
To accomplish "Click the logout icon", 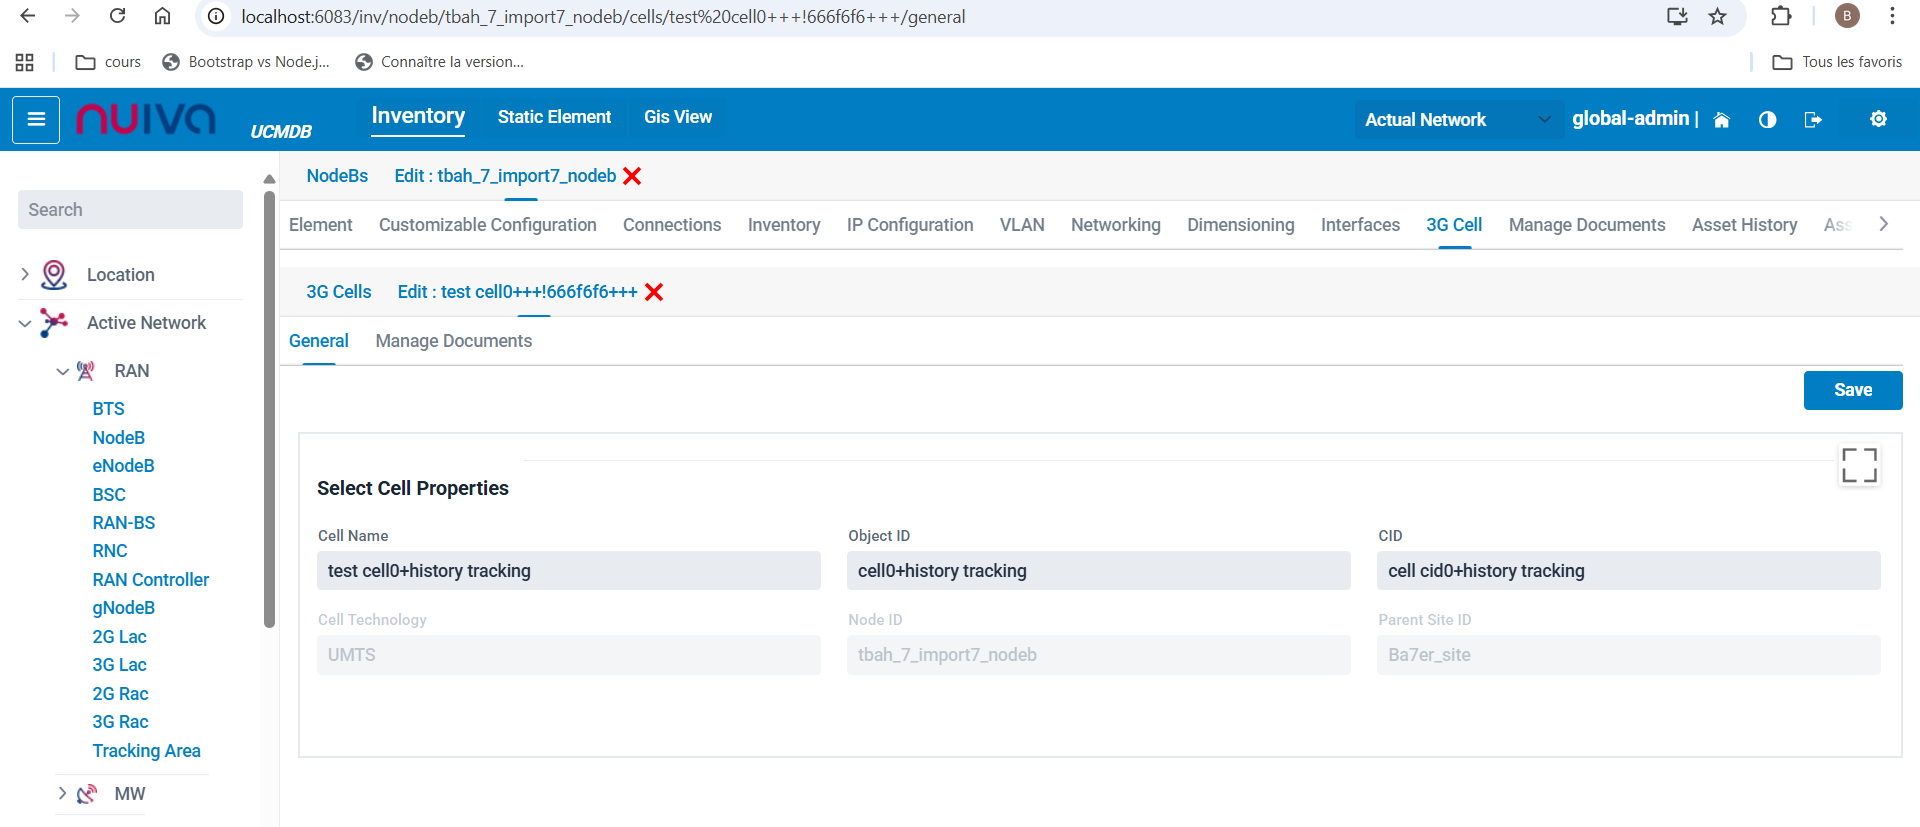I will 1812,120.
